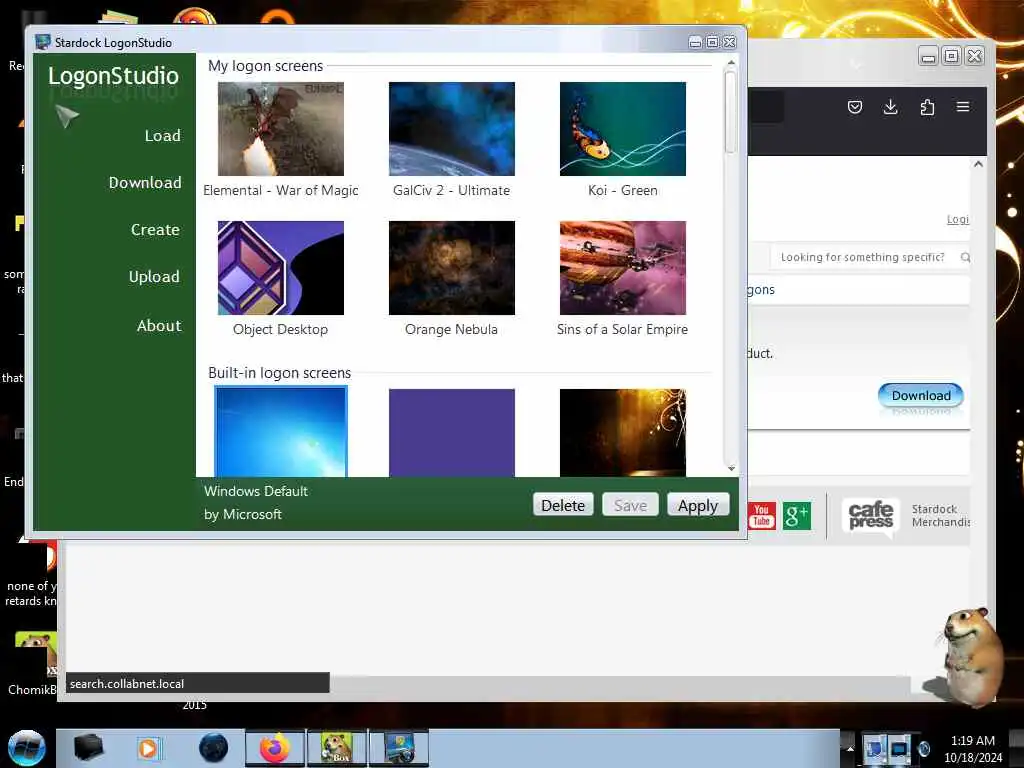Click the blue Download button on webpage
The image size is (1024, 768).
click(921, 395)
